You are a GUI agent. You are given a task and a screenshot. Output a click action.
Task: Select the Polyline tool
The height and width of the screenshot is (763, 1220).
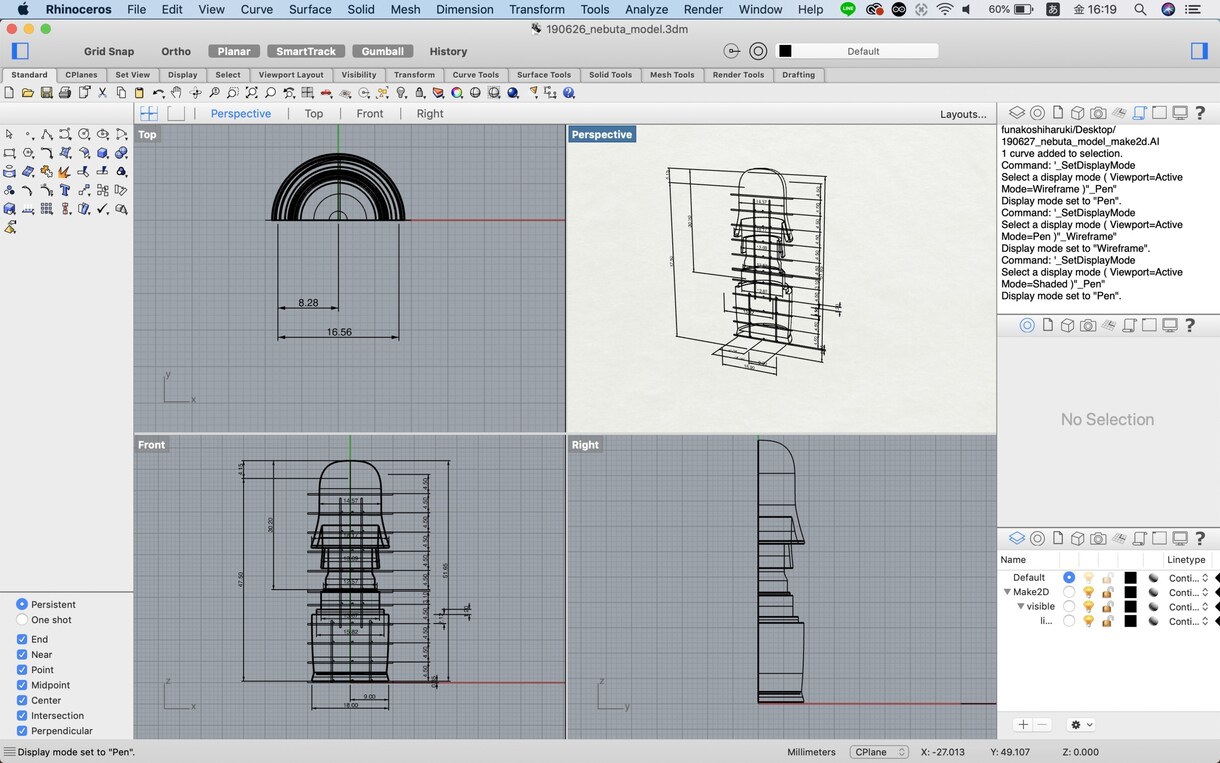47,134
